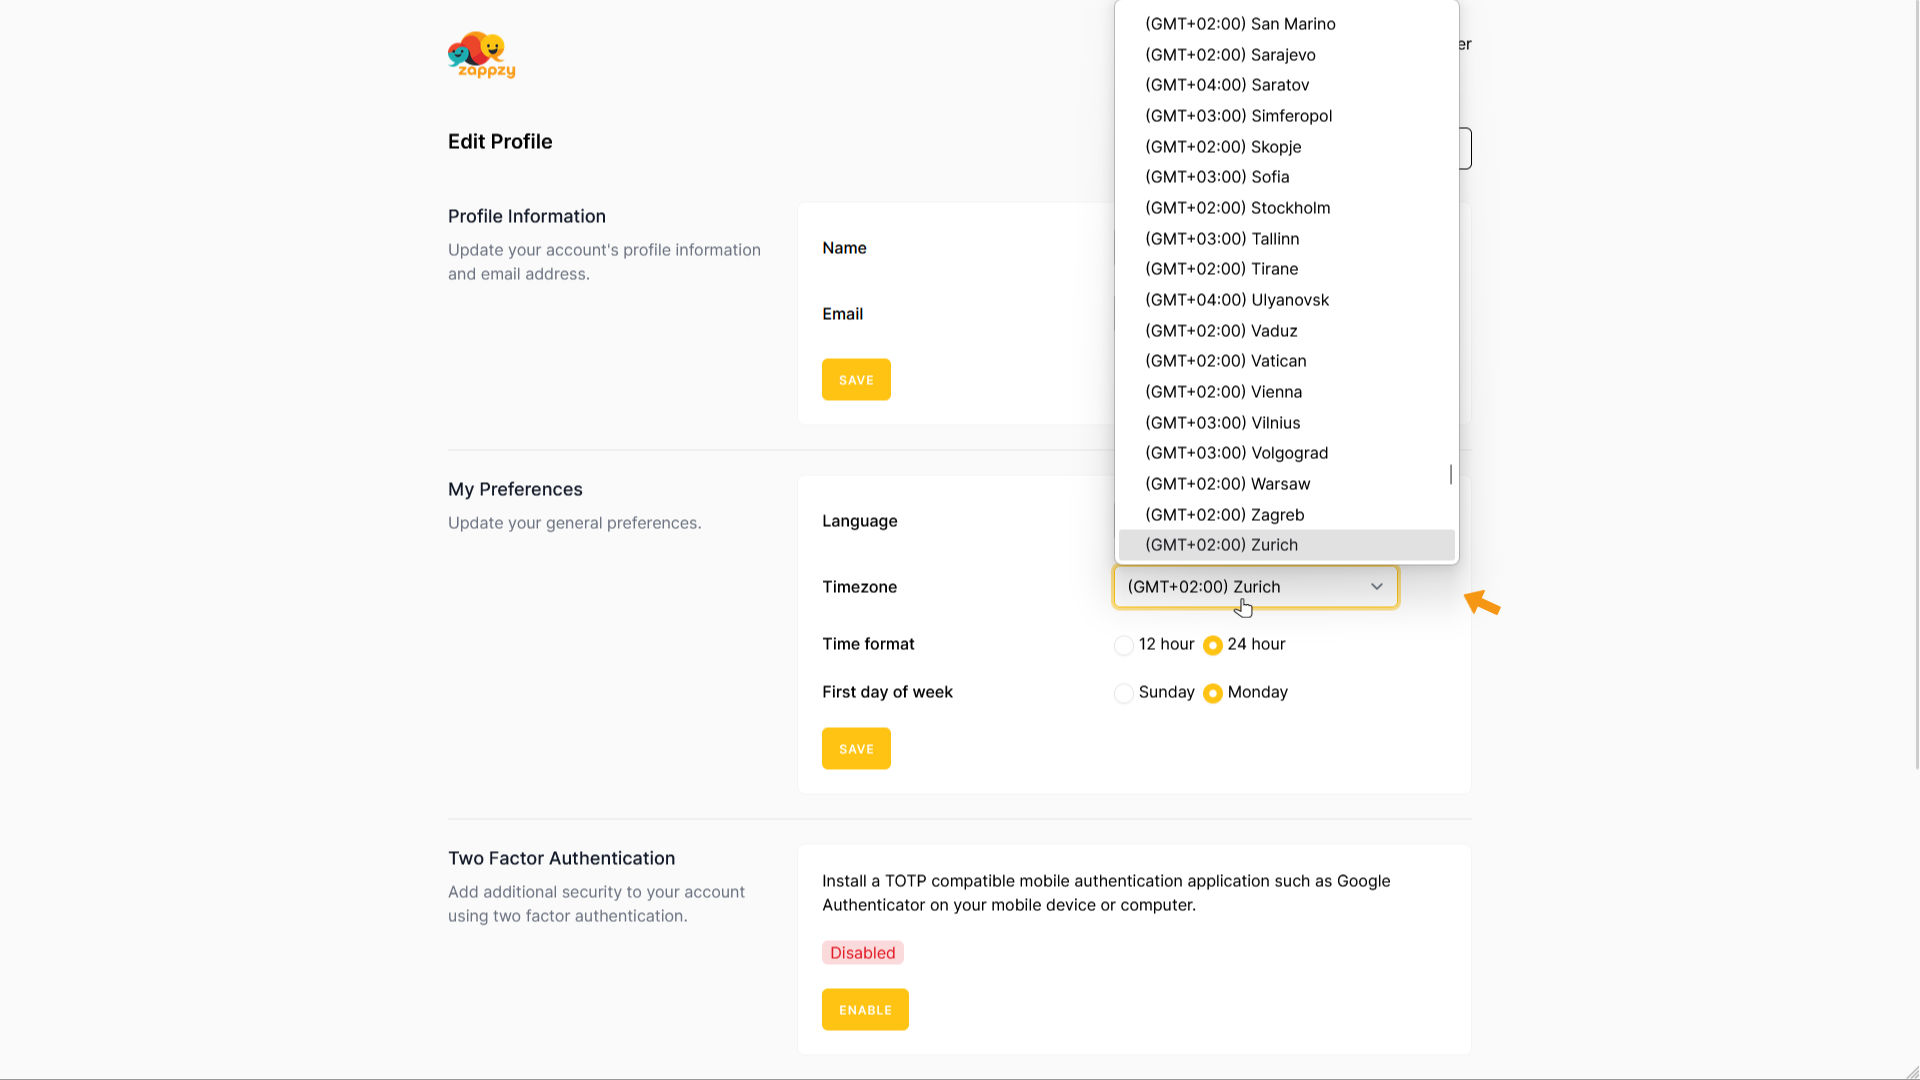Select (GMT+02:00) Zagreb from dropdown
This screenshot has height=1080, width=1920.
click(1224, 515)
